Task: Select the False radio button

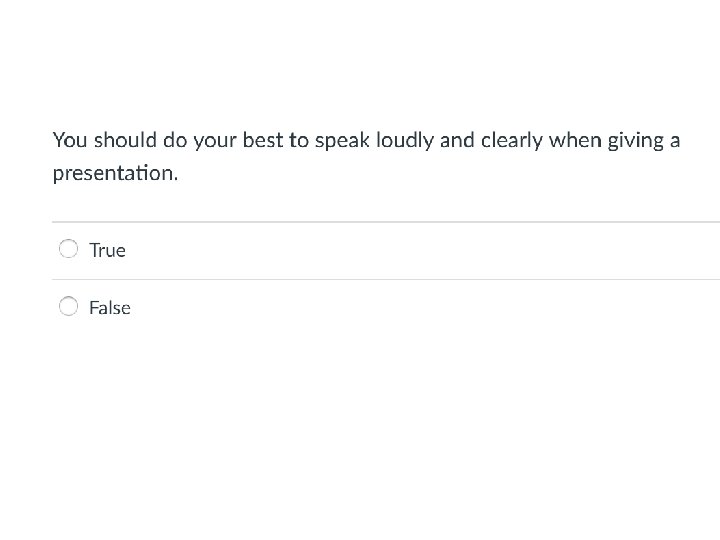Action: 68,306
